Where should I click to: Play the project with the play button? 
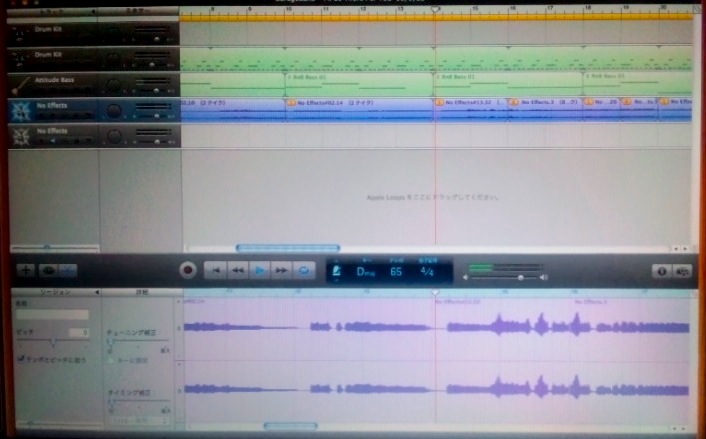point(260,271)
